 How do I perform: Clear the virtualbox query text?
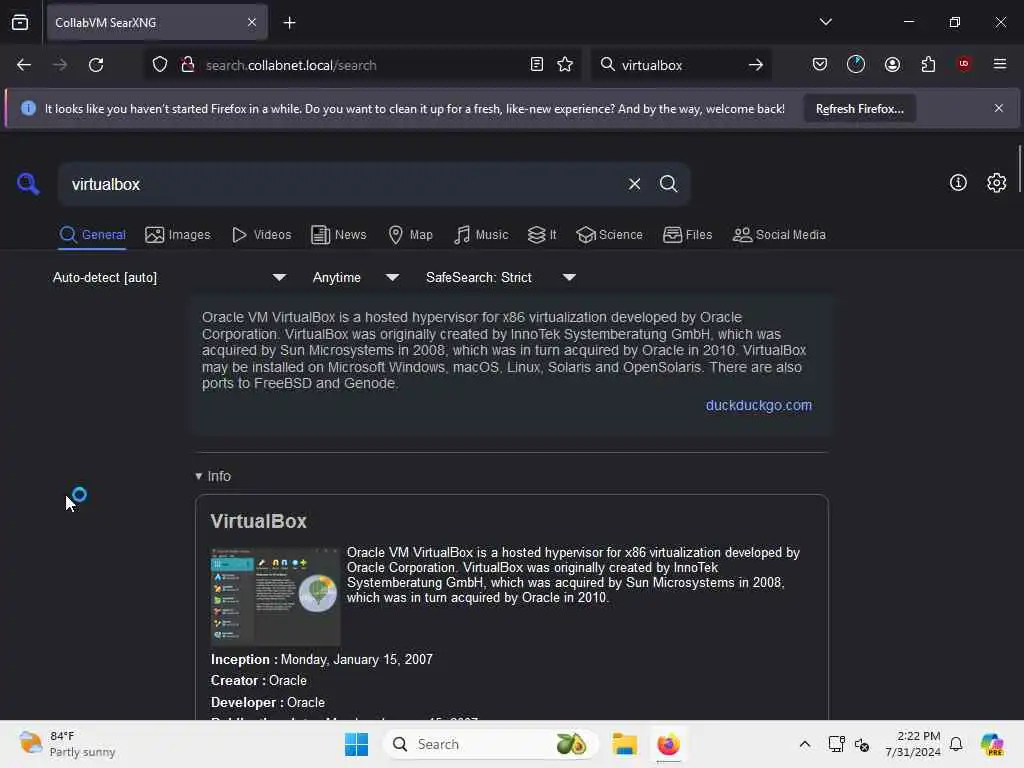point(634,184)
